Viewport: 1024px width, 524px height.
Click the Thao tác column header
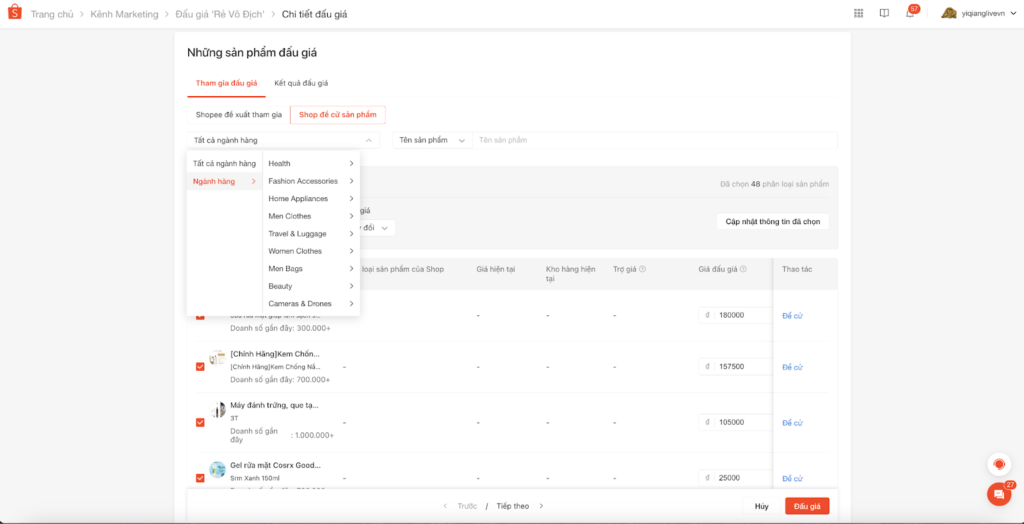(x=797, y=269)
